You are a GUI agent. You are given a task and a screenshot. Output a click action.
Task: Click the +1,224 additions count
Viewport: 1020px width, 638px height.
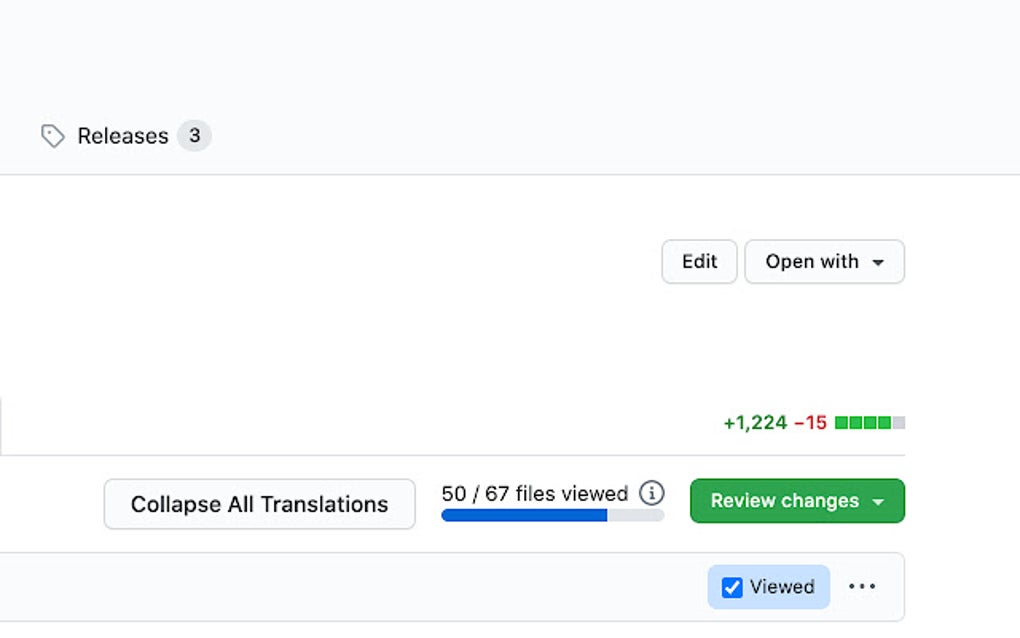tap(753, 422)
